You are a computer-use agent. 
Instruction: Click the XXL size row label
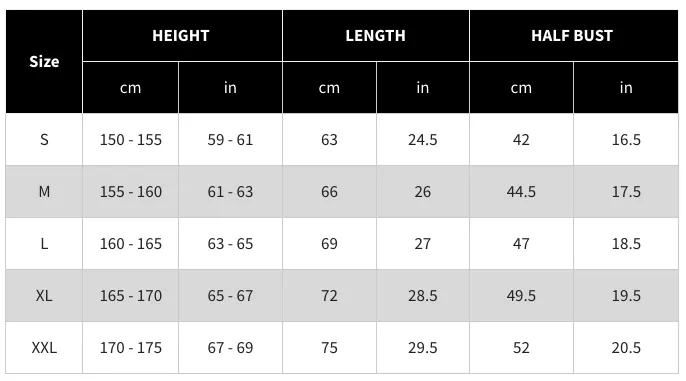tap(44, 348)
